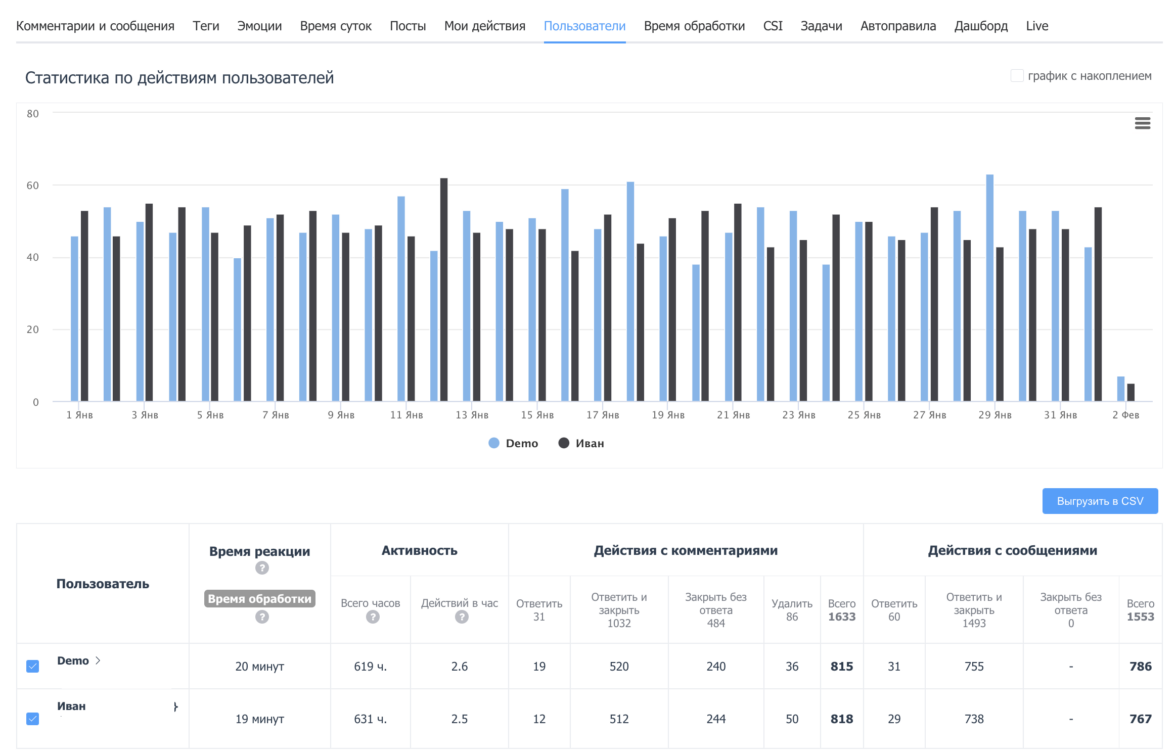Image resolution: width=1176 pixels, height=756 pixels.
Task: Uncheck the Demo user checkbox
Action: tap(33, 666)
